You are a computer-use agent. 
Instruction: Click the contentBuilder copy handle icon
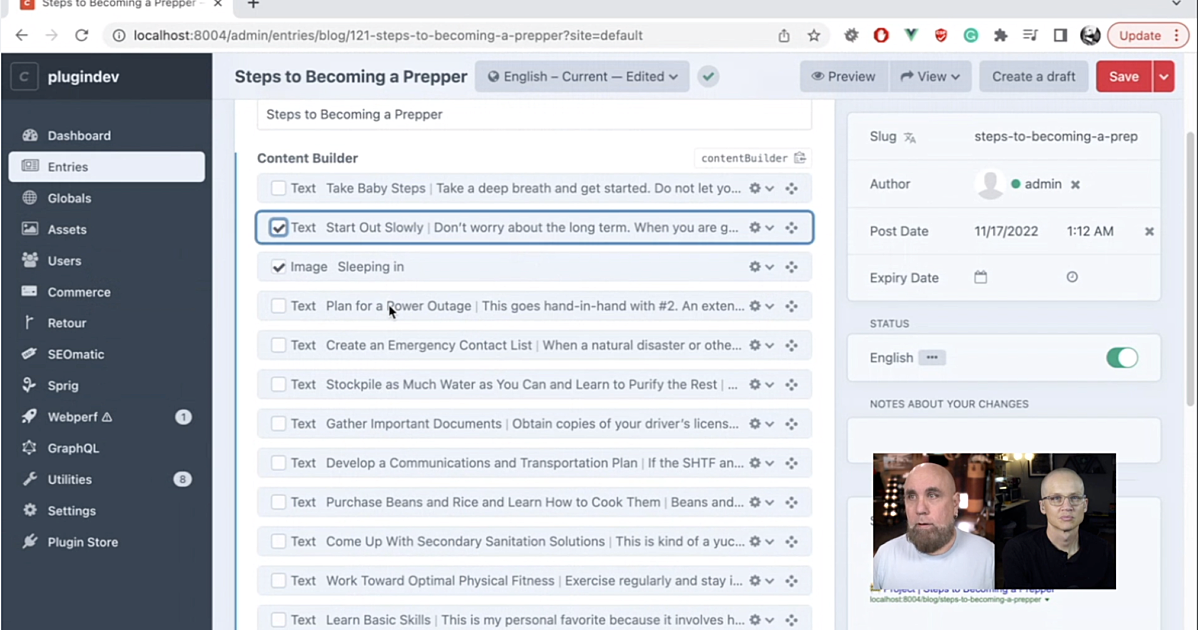(800, 158)
